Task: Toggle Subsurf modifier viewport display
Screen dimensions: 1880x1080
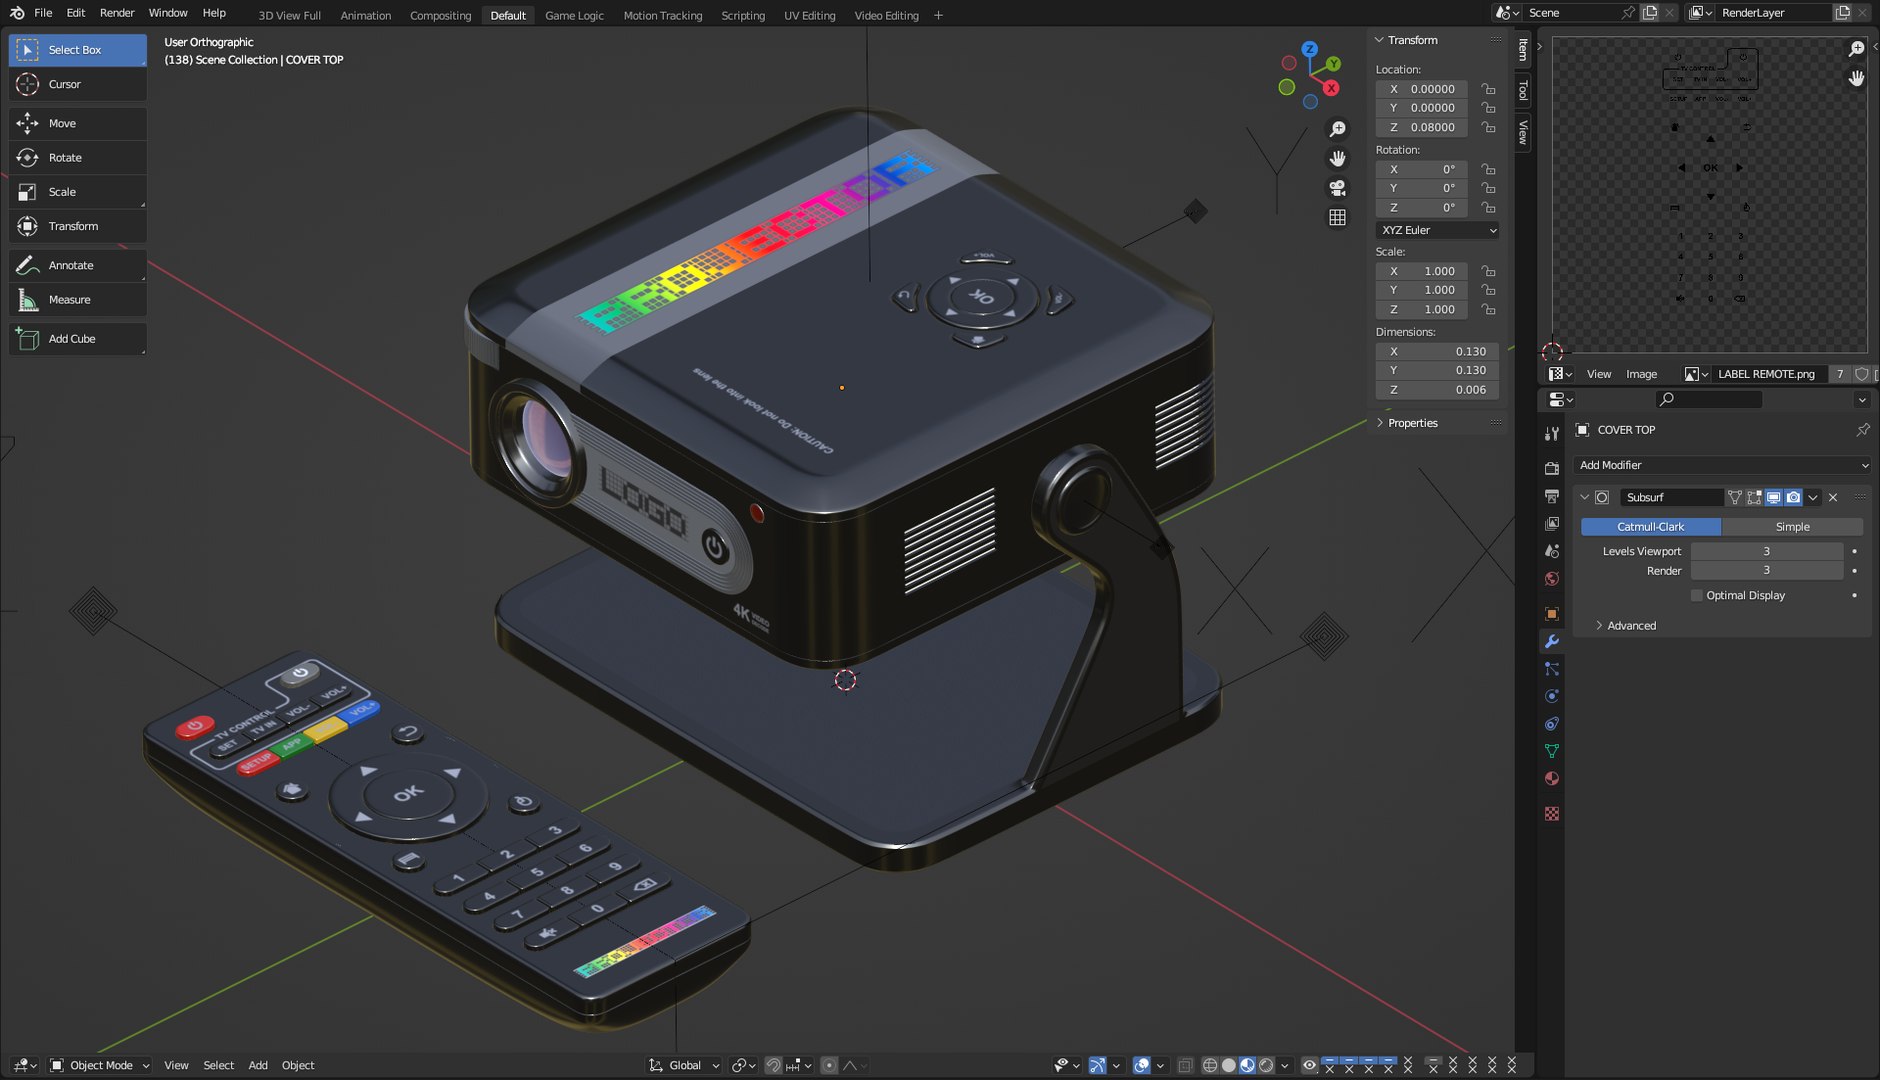Action: 1774,497
